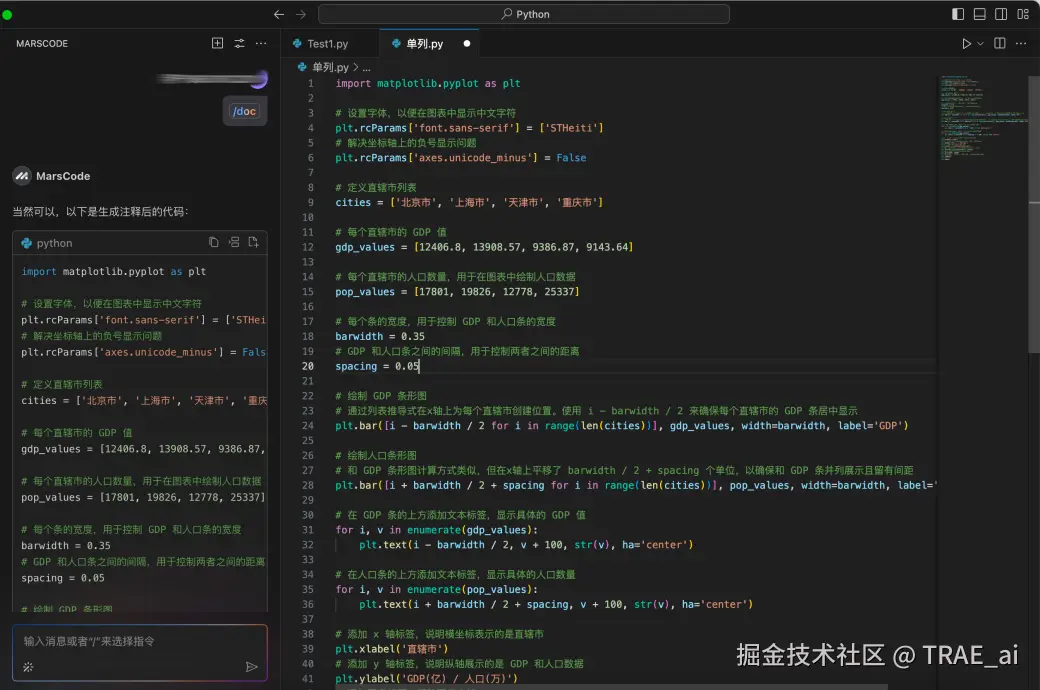This screenshot has width=1040, height=690.
Task: Click python language icon in code block
Action: (x=27, y=243)
